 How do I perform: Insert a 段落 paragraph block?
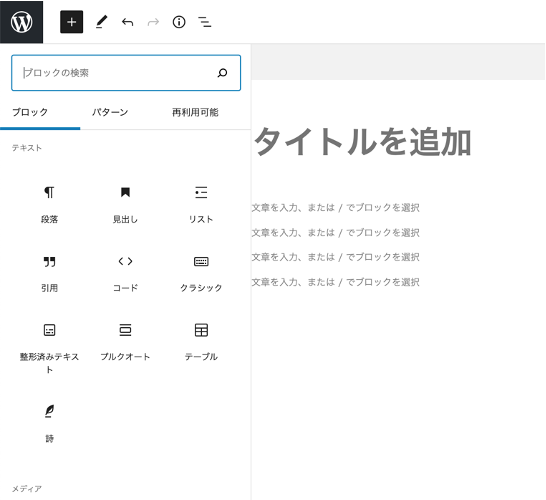(x=49, y=204)
